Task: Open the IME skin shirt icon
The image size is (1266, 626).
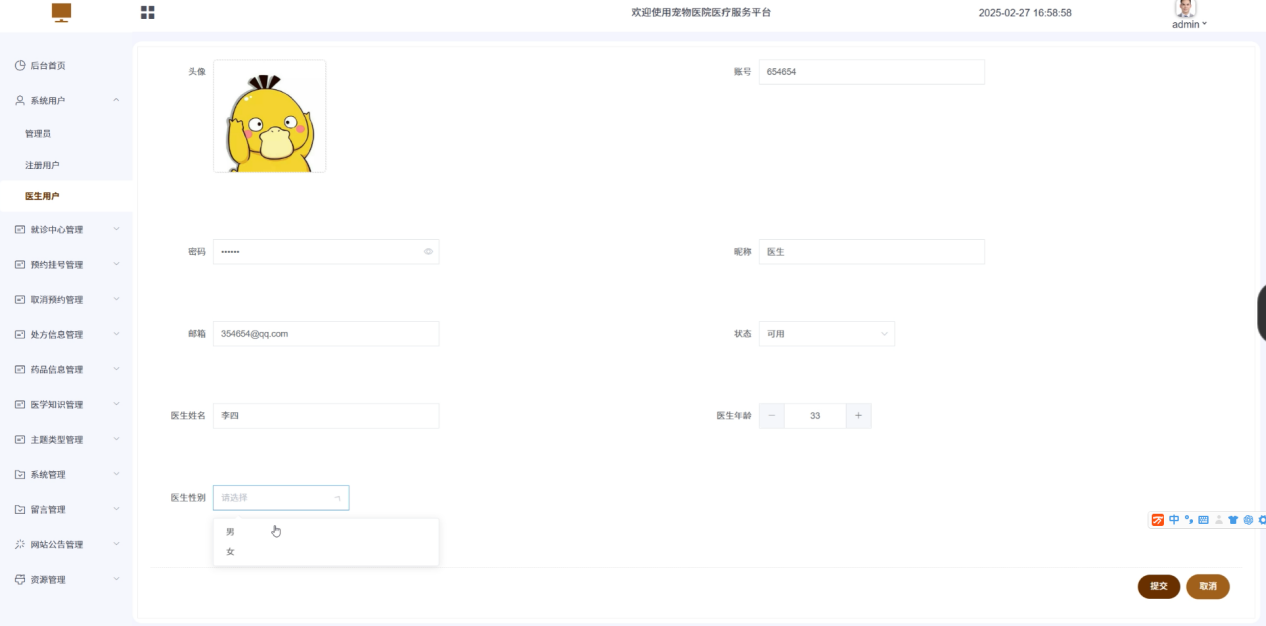Action: coord(1233,520)
